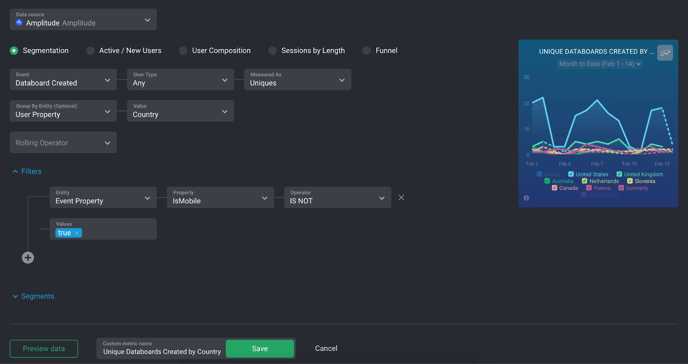Viewport: 688px width, 364px height.
Task: Click the Save button
Action: [x=260, y=349]
